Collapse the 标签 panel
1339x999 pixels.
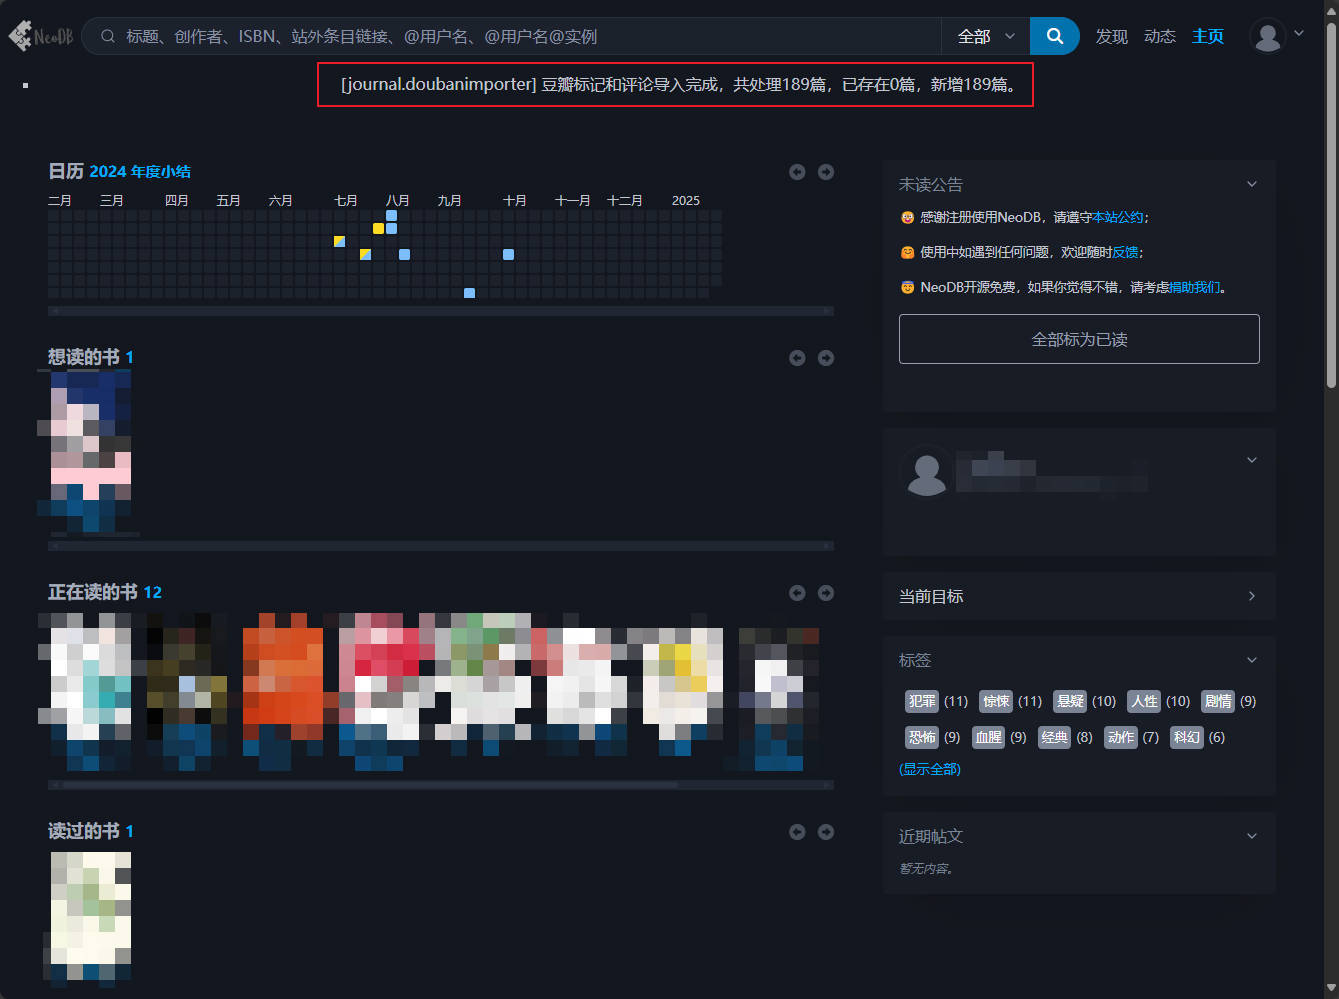tap(1251, 660)
